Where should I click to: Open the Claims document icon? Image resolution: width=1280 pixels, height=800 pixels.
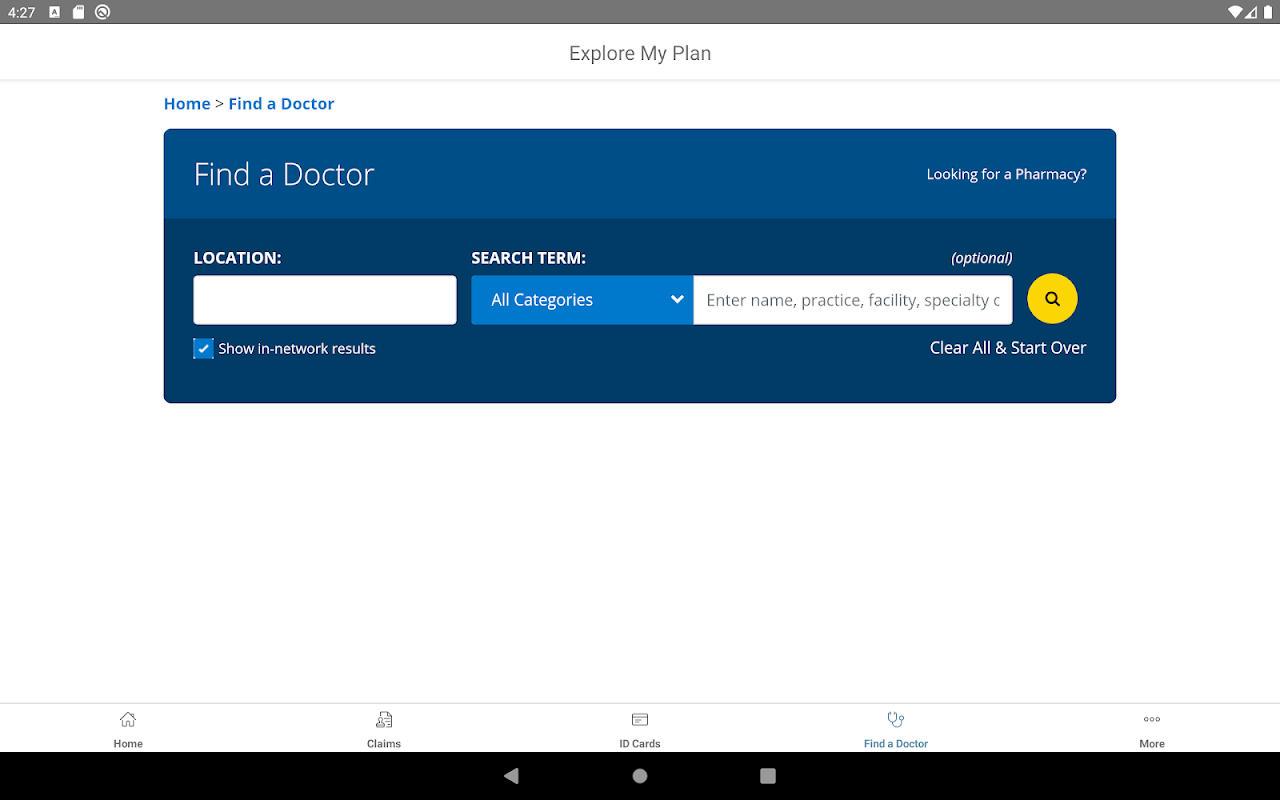(x=384, y=719)
